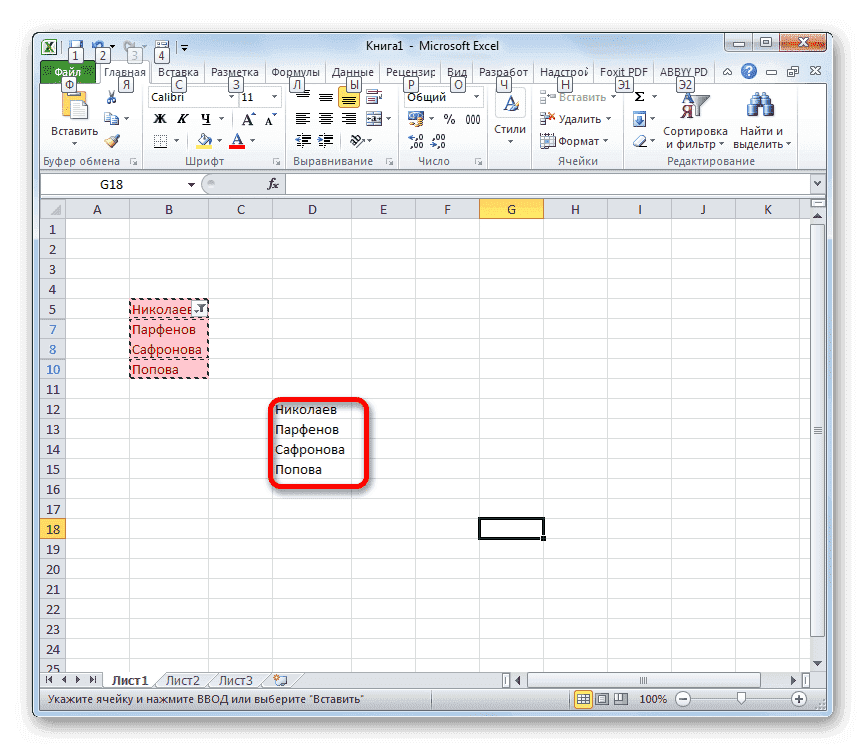Image resolution: width=866 pixels, height=750 pixels.
Task: Click the Copy icon under Вставить
Action: coord(109,118)
